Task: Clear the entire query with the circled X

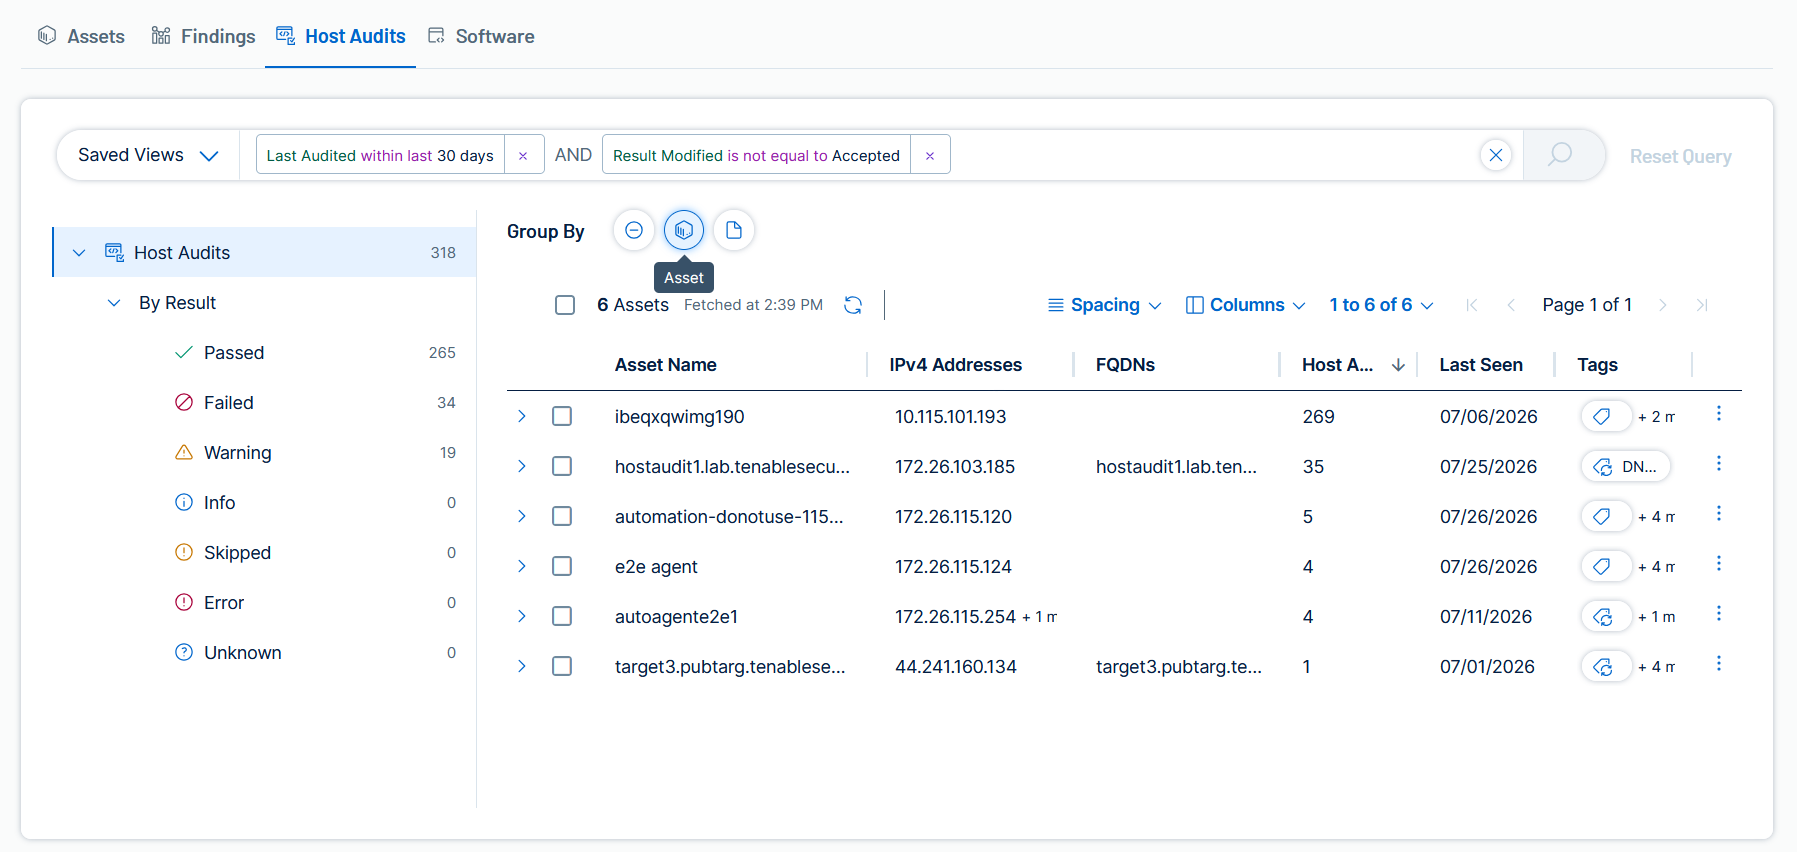Action: coord(1496,155)
